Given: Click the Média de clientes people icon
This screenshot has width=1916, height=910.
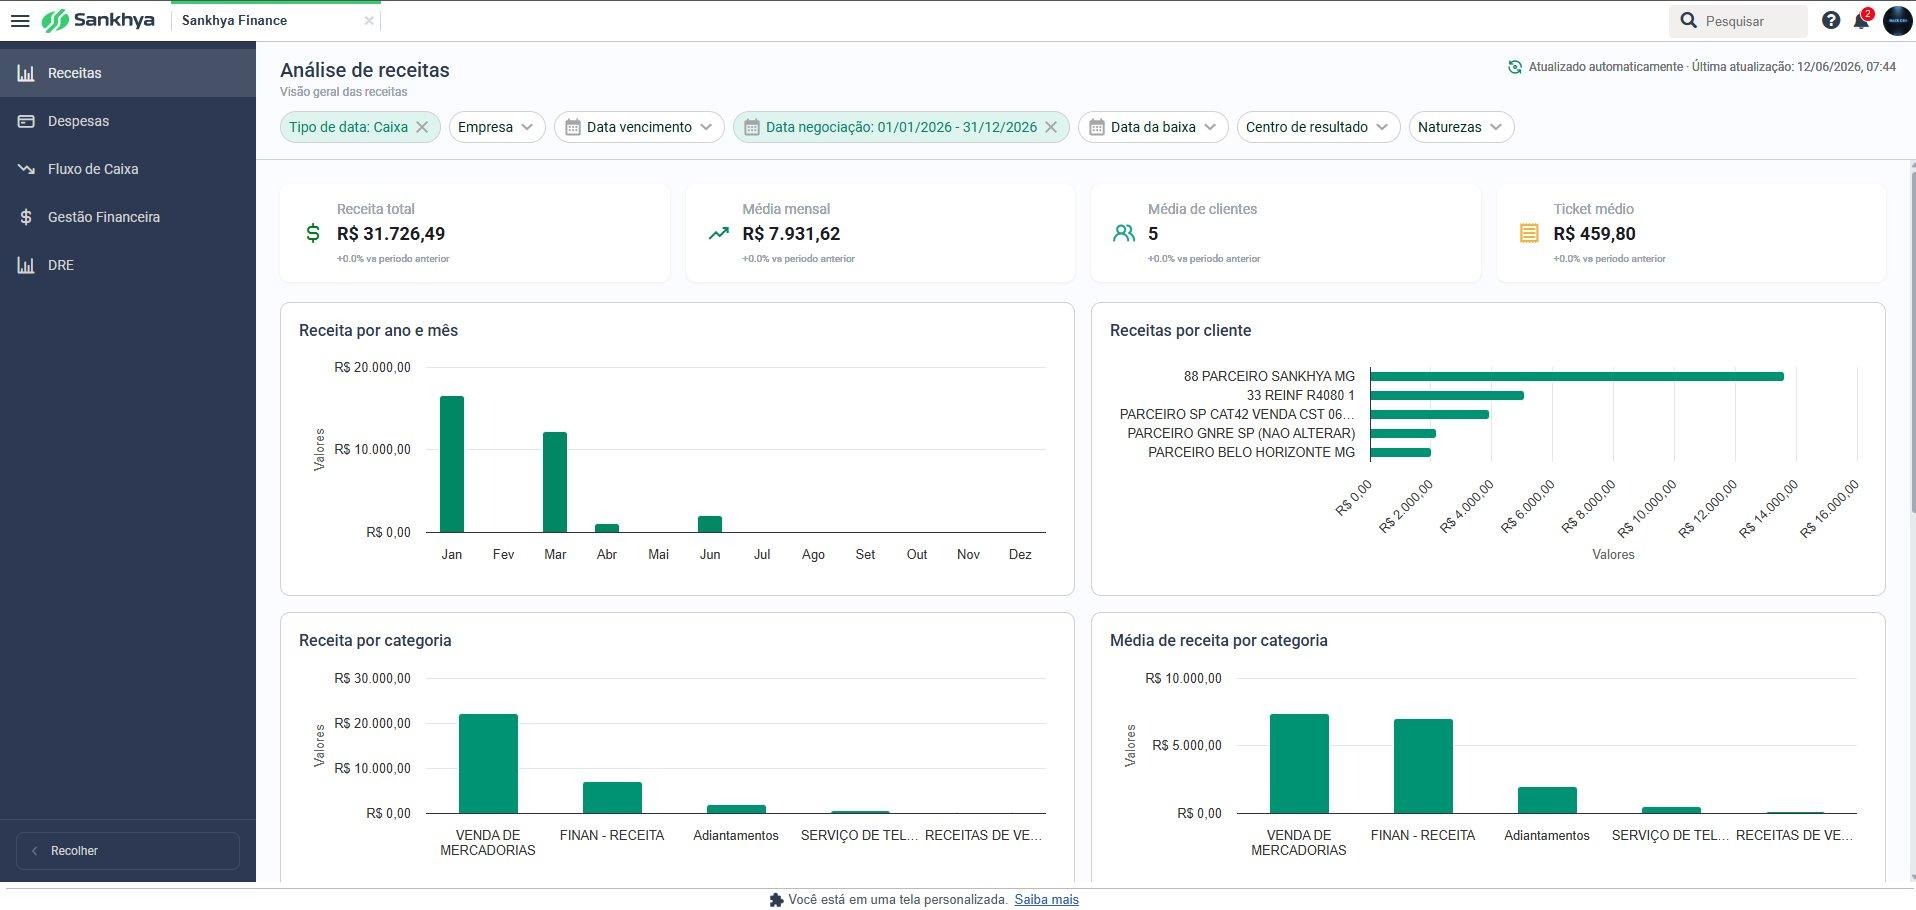Looking at the screenshot, I should (1124, 233).
